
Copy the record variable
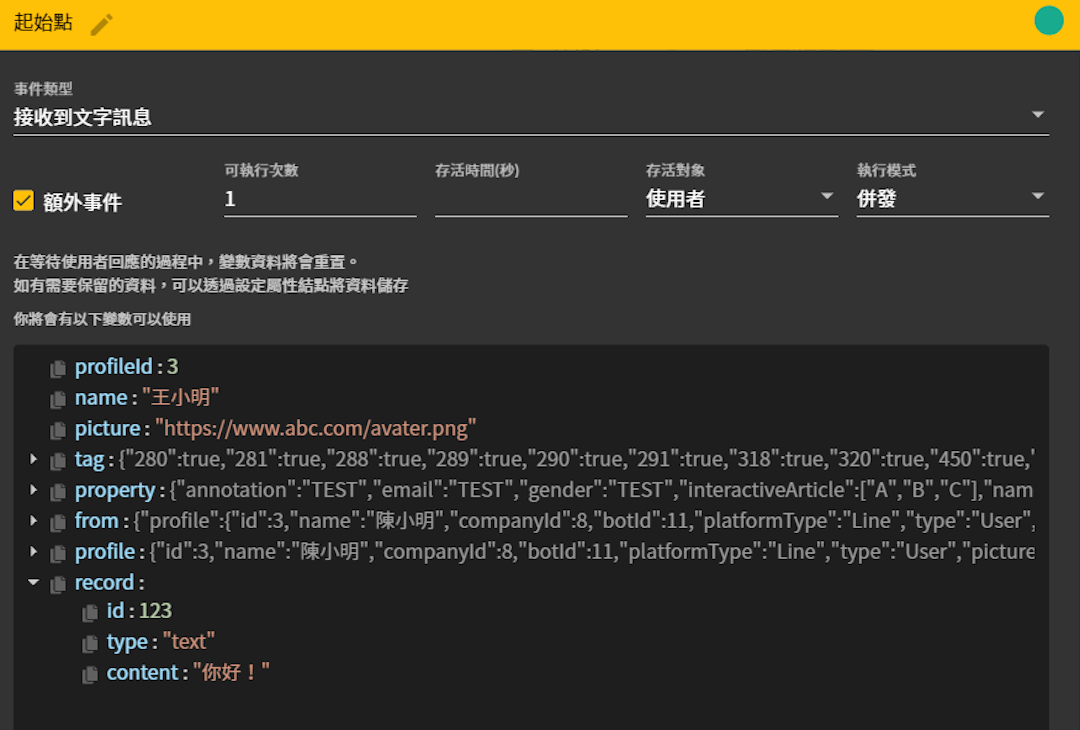58,585
